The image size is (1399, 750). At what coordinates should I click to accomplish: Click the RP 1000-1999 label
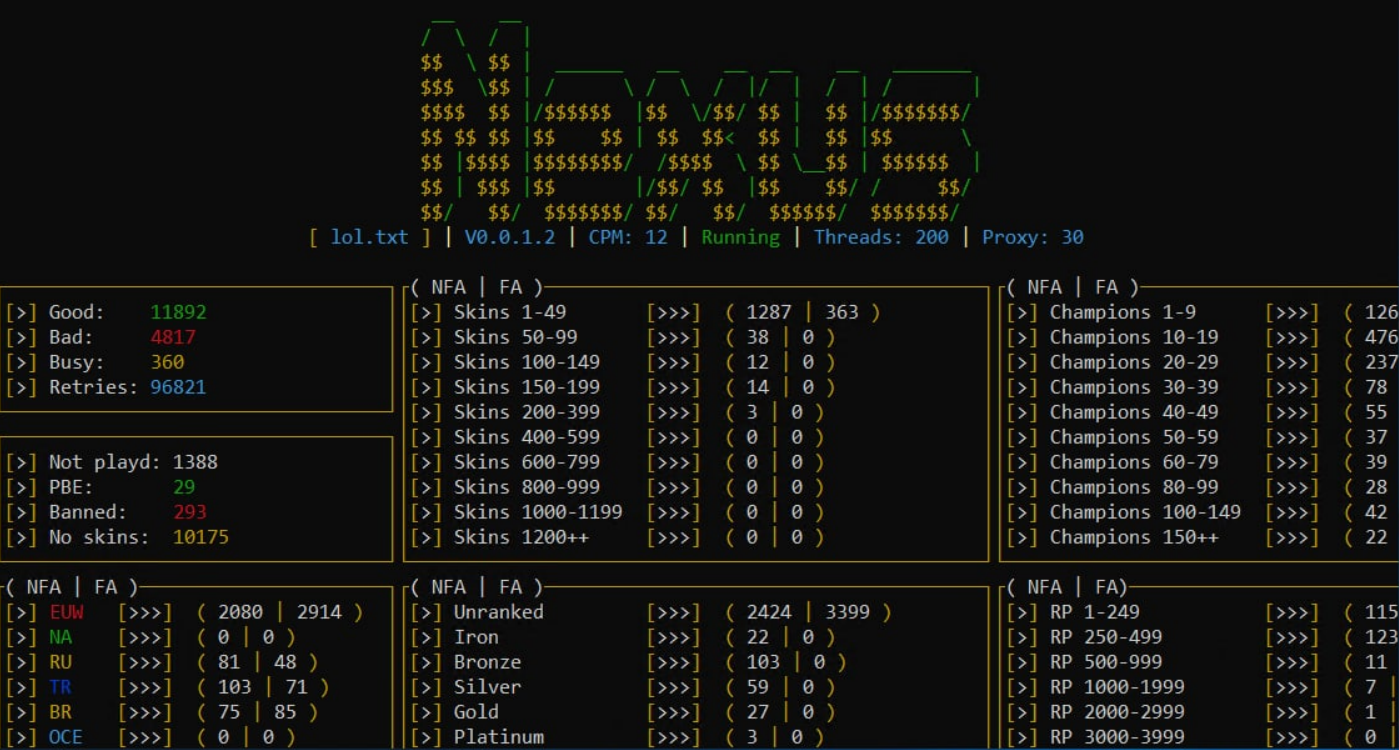(1117, 687)
